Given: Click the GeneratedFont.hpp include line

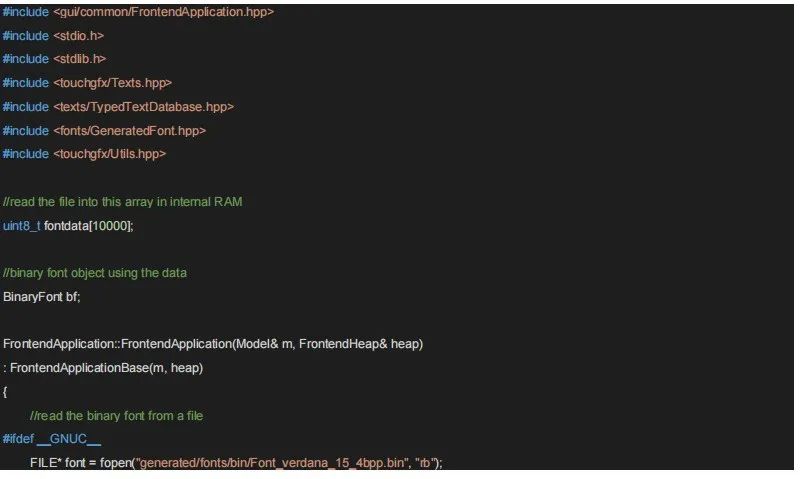Looking at the screenshot, I should pyautogui.click(x=104, y=131).
